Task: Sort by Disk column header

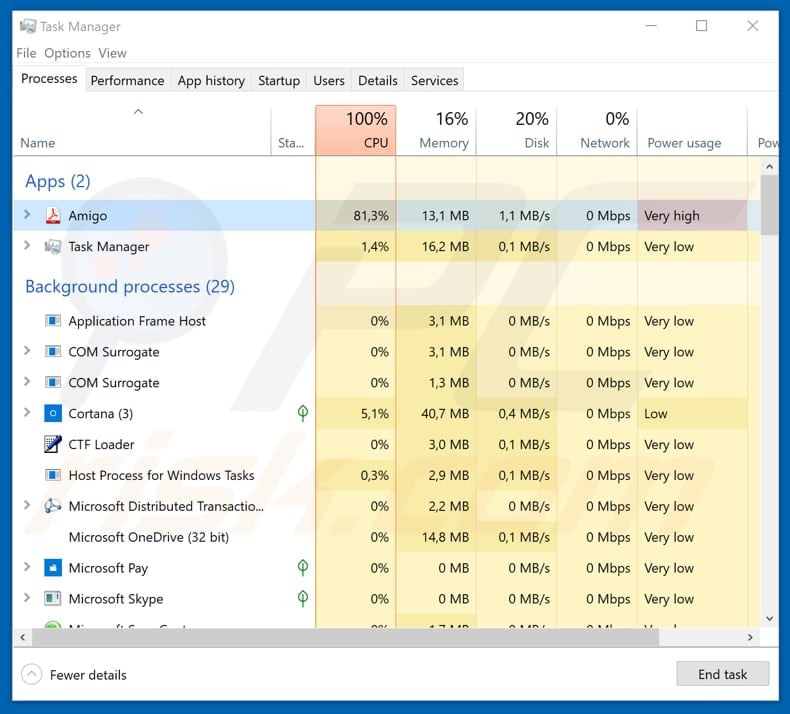Action: click(x=517, y=130)
